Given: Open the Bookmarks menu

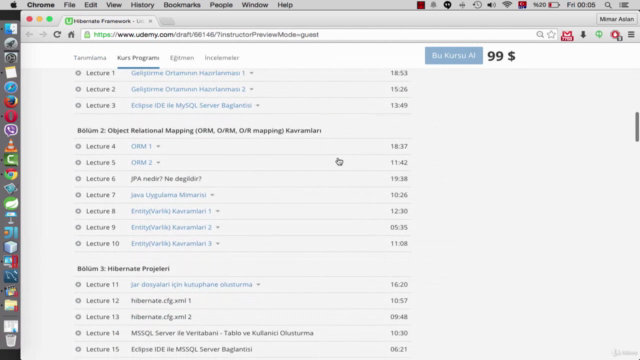Looking at the screenshot, I should click(182, 5).
